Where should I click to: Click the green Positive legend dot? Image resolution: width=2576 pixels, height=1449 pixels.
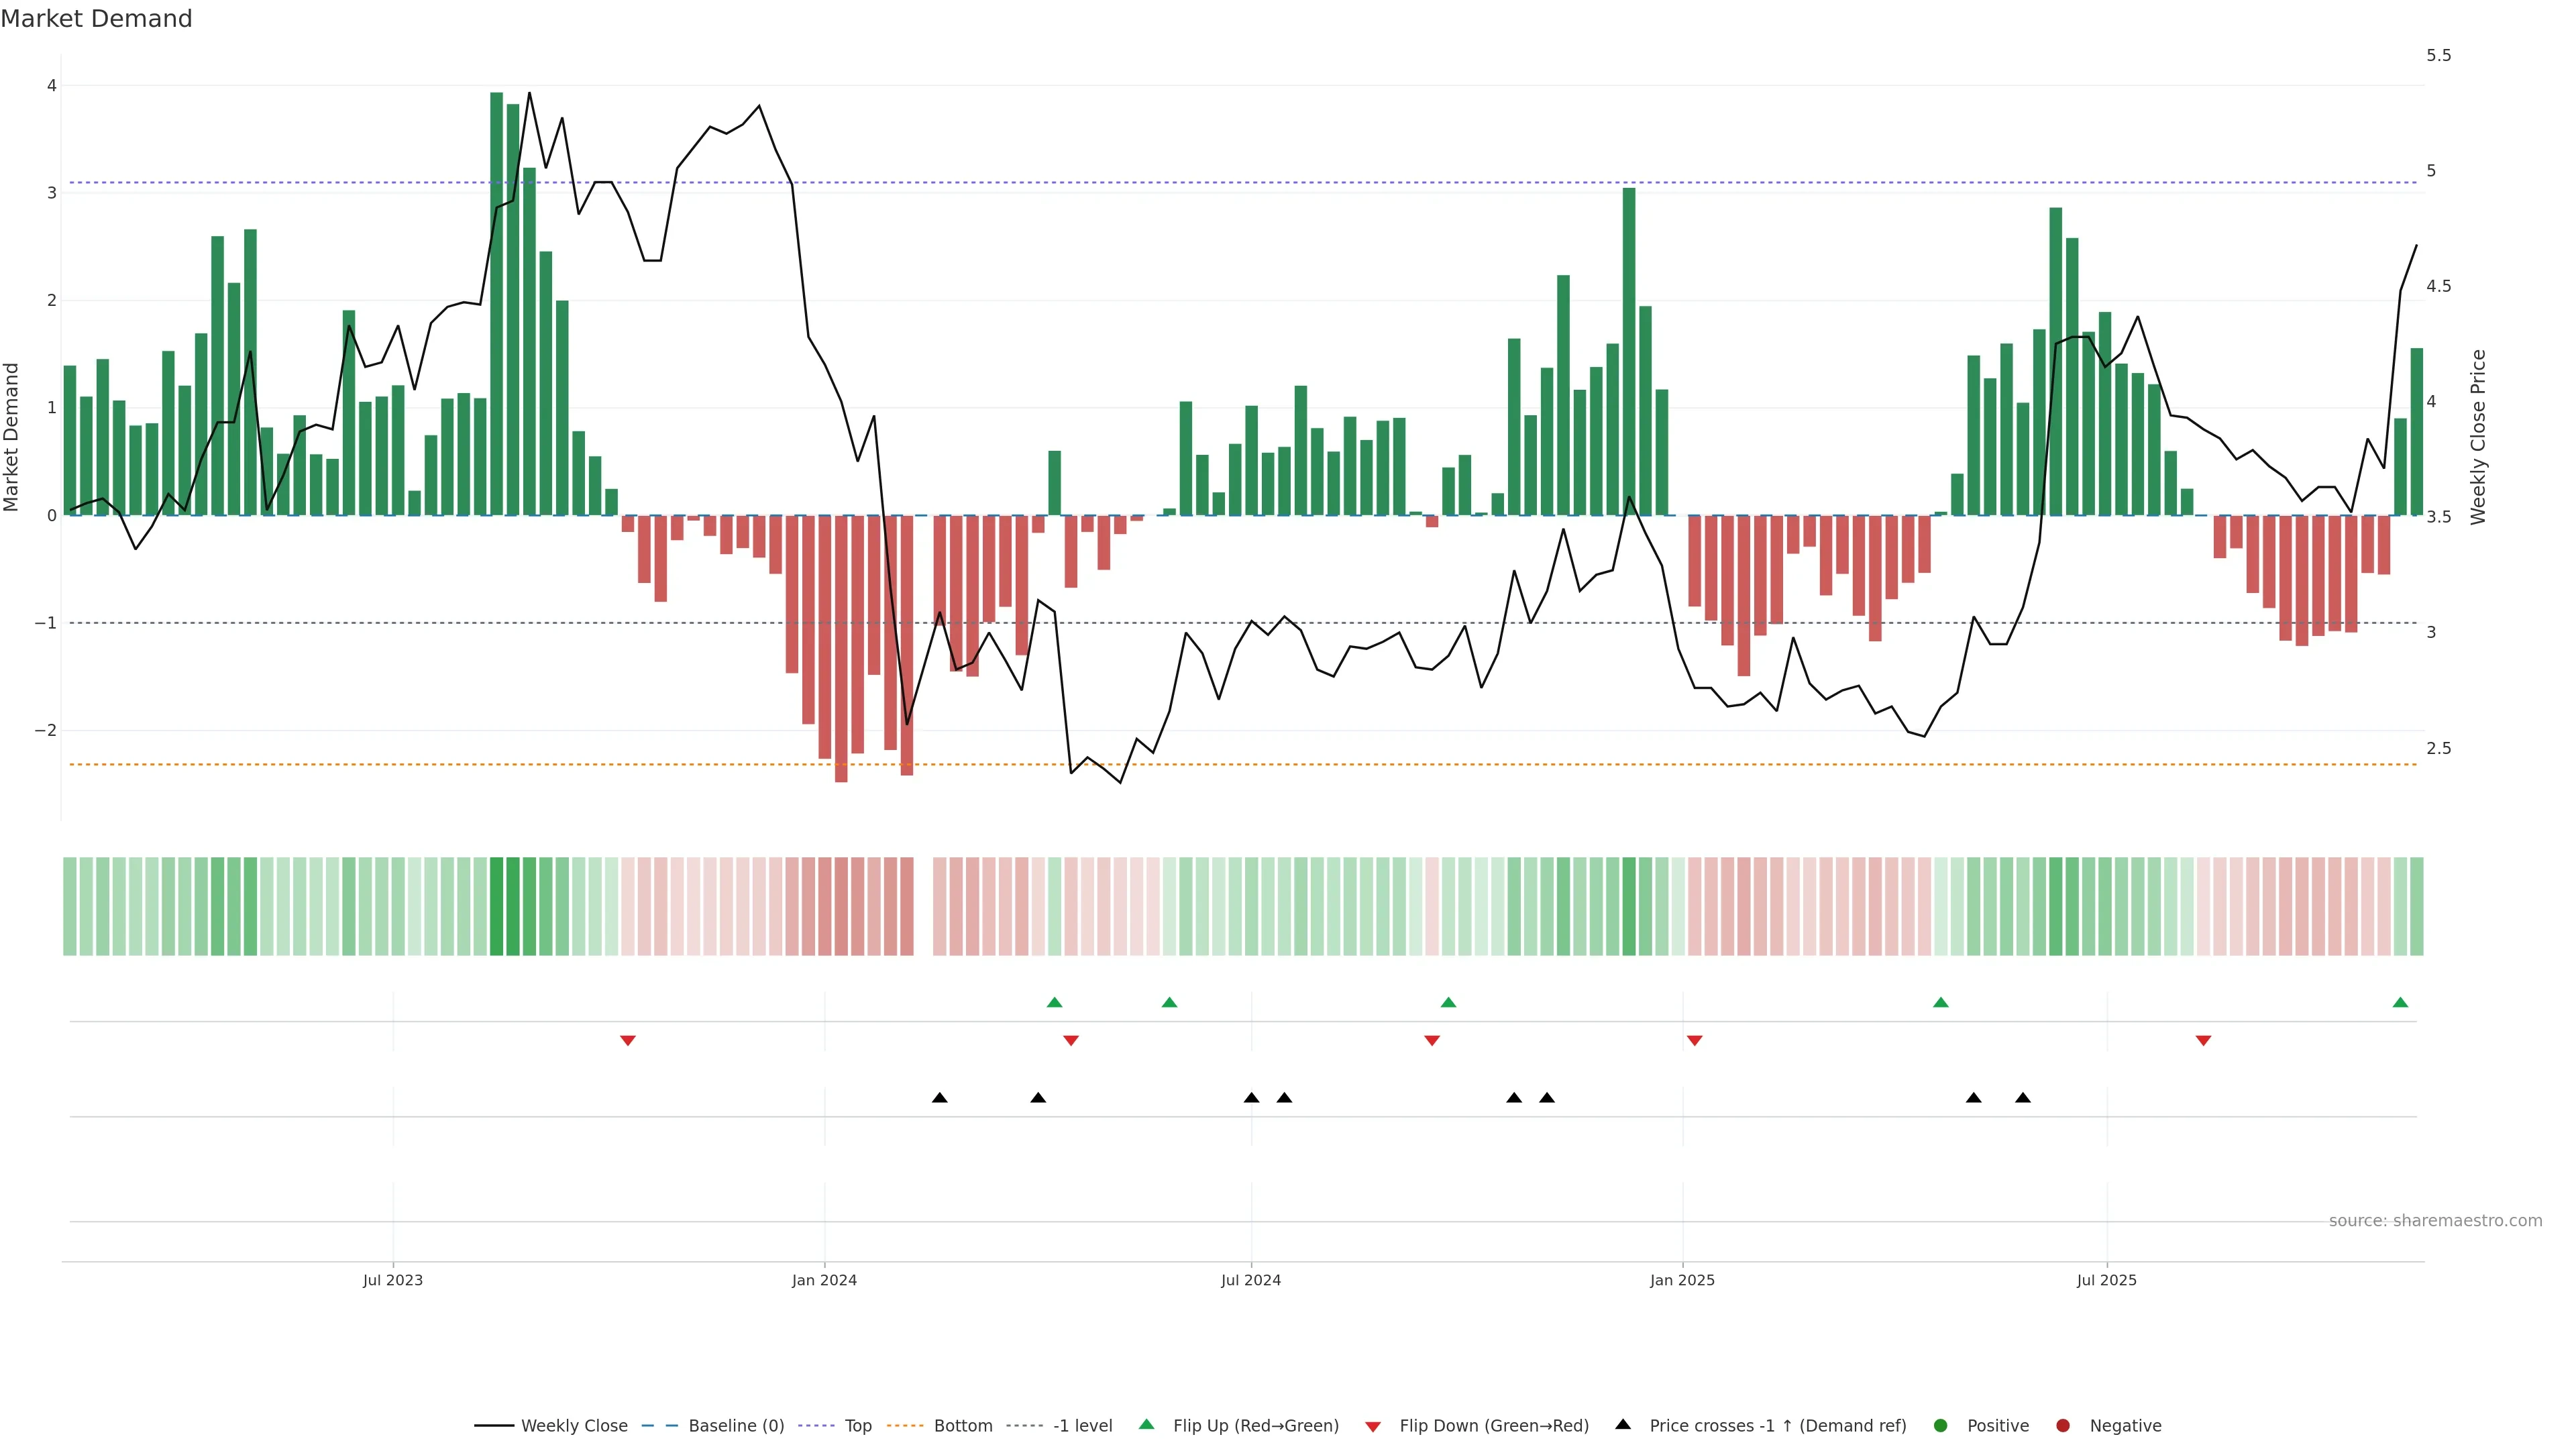coord(1941,1426)
